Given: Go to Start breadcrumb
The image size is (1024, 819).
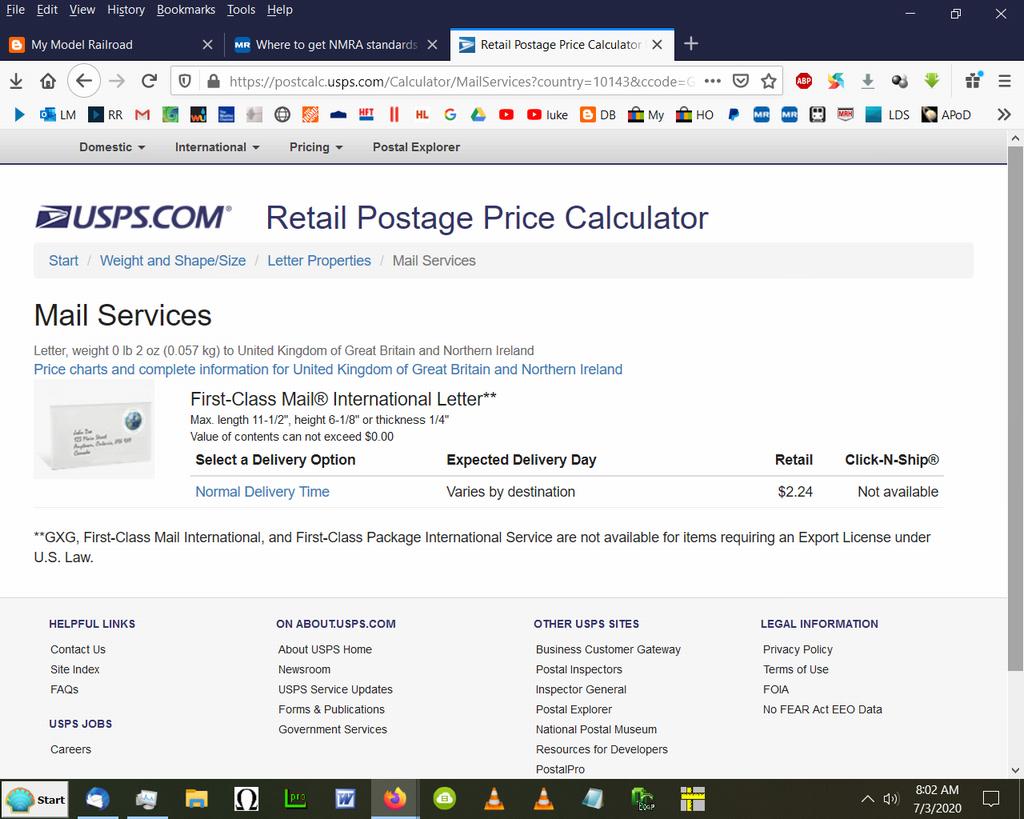Looking at the screenshot, I should 63,261.
